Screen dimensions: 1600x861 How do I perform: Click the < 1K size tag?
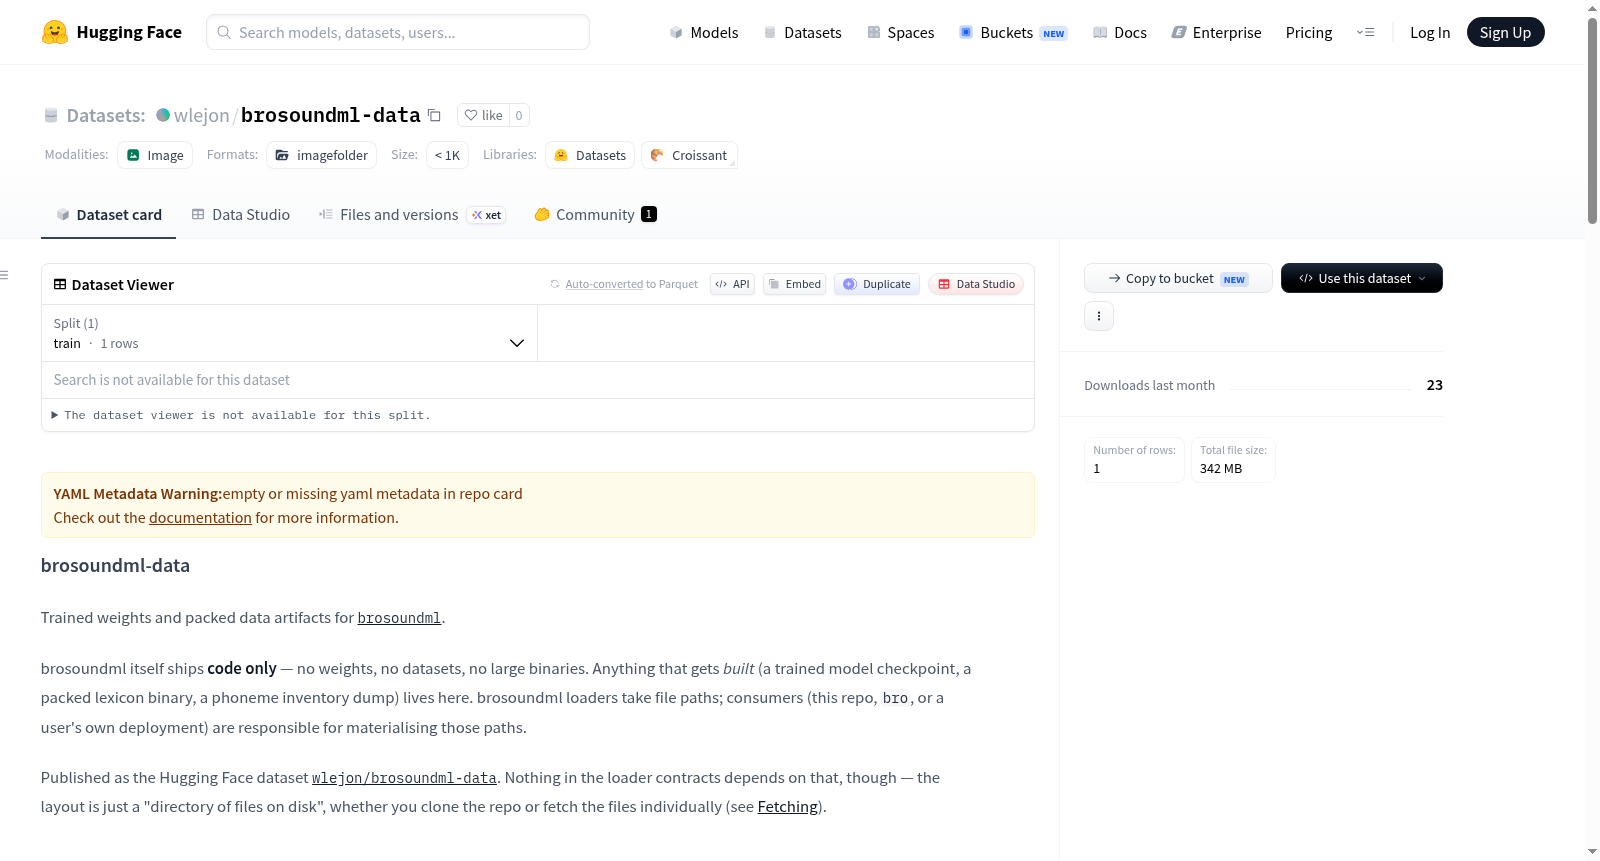pyautogui.click(x=448, y=155)
